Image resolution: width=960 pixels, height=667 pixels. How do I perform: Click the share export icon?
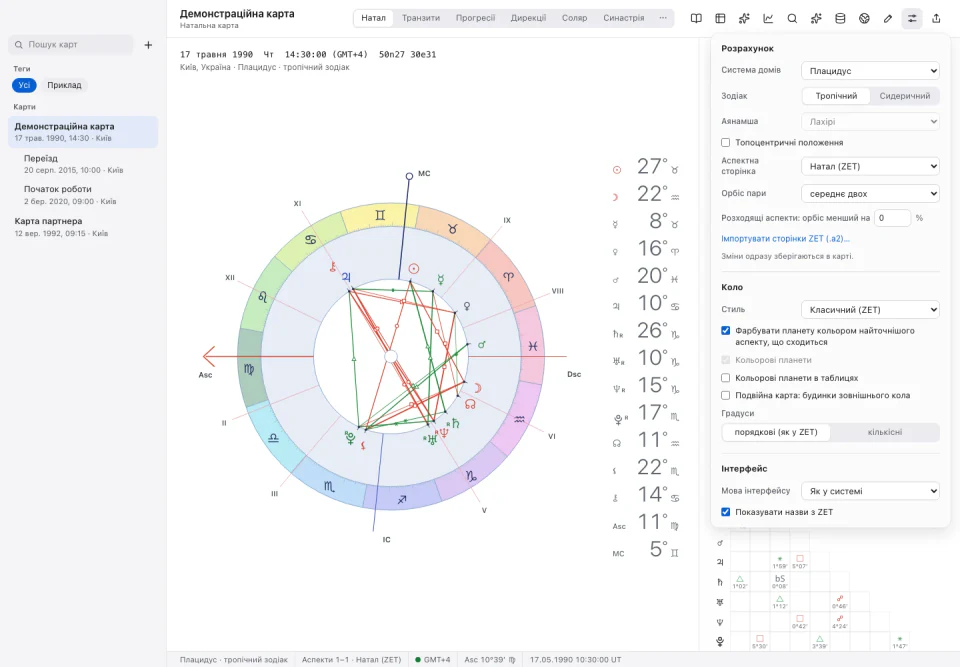click(936, 18)
